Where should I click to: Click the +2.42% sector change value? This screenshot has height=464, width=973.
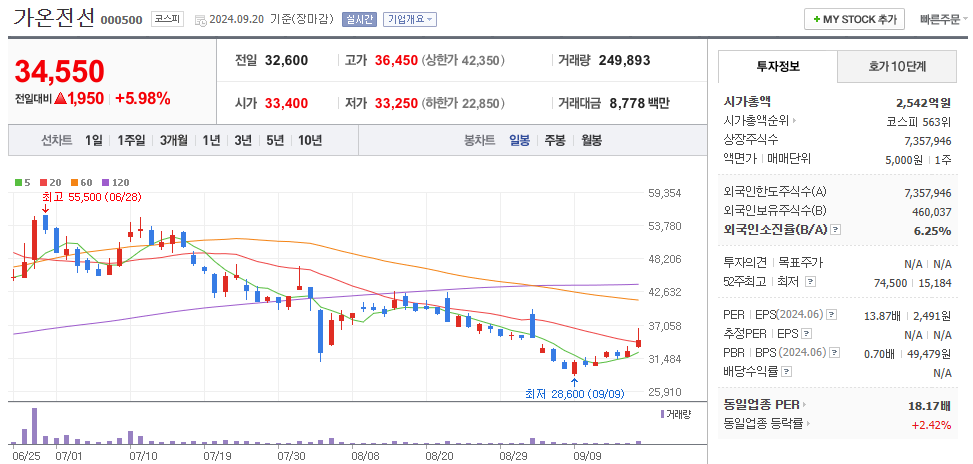pyautogui.click(x=931, y=425)
